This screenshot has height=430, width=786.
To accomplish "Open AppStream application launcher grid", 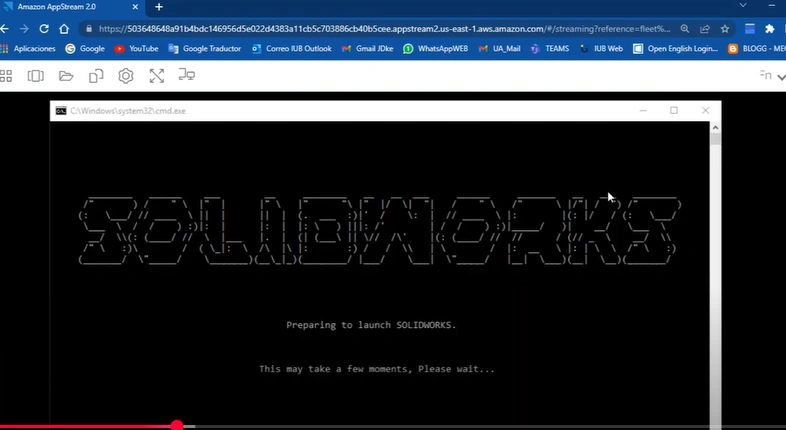I will click(x=6, y=76).
